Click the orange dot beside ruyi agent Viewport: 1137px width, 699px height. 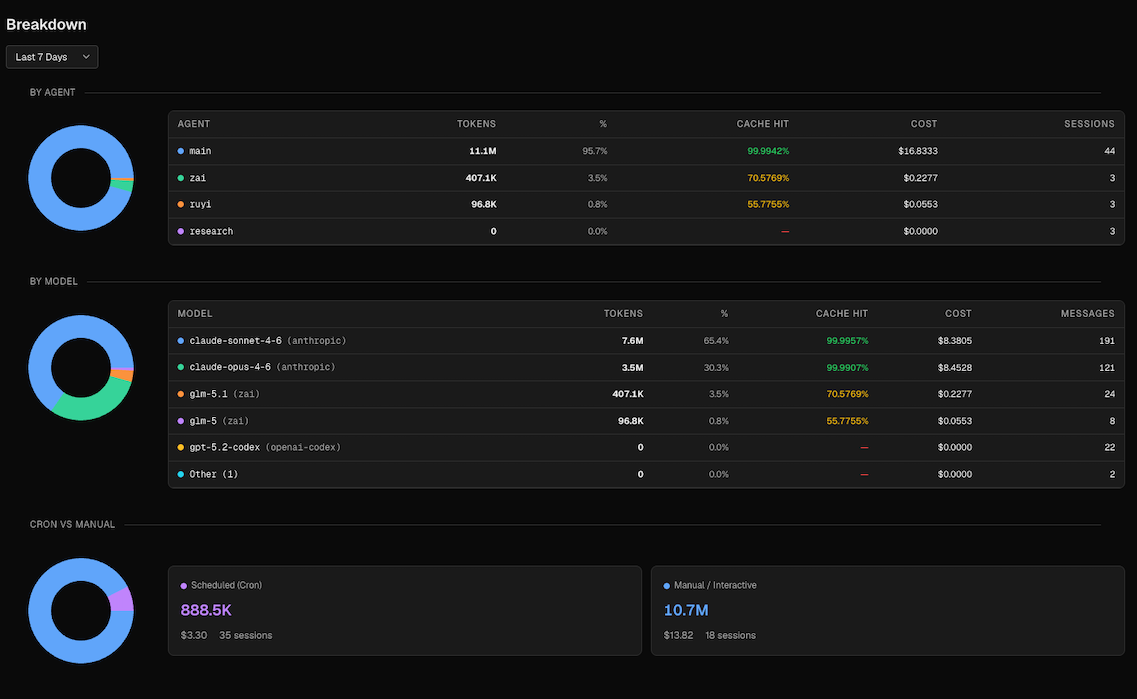coord(181,204)
